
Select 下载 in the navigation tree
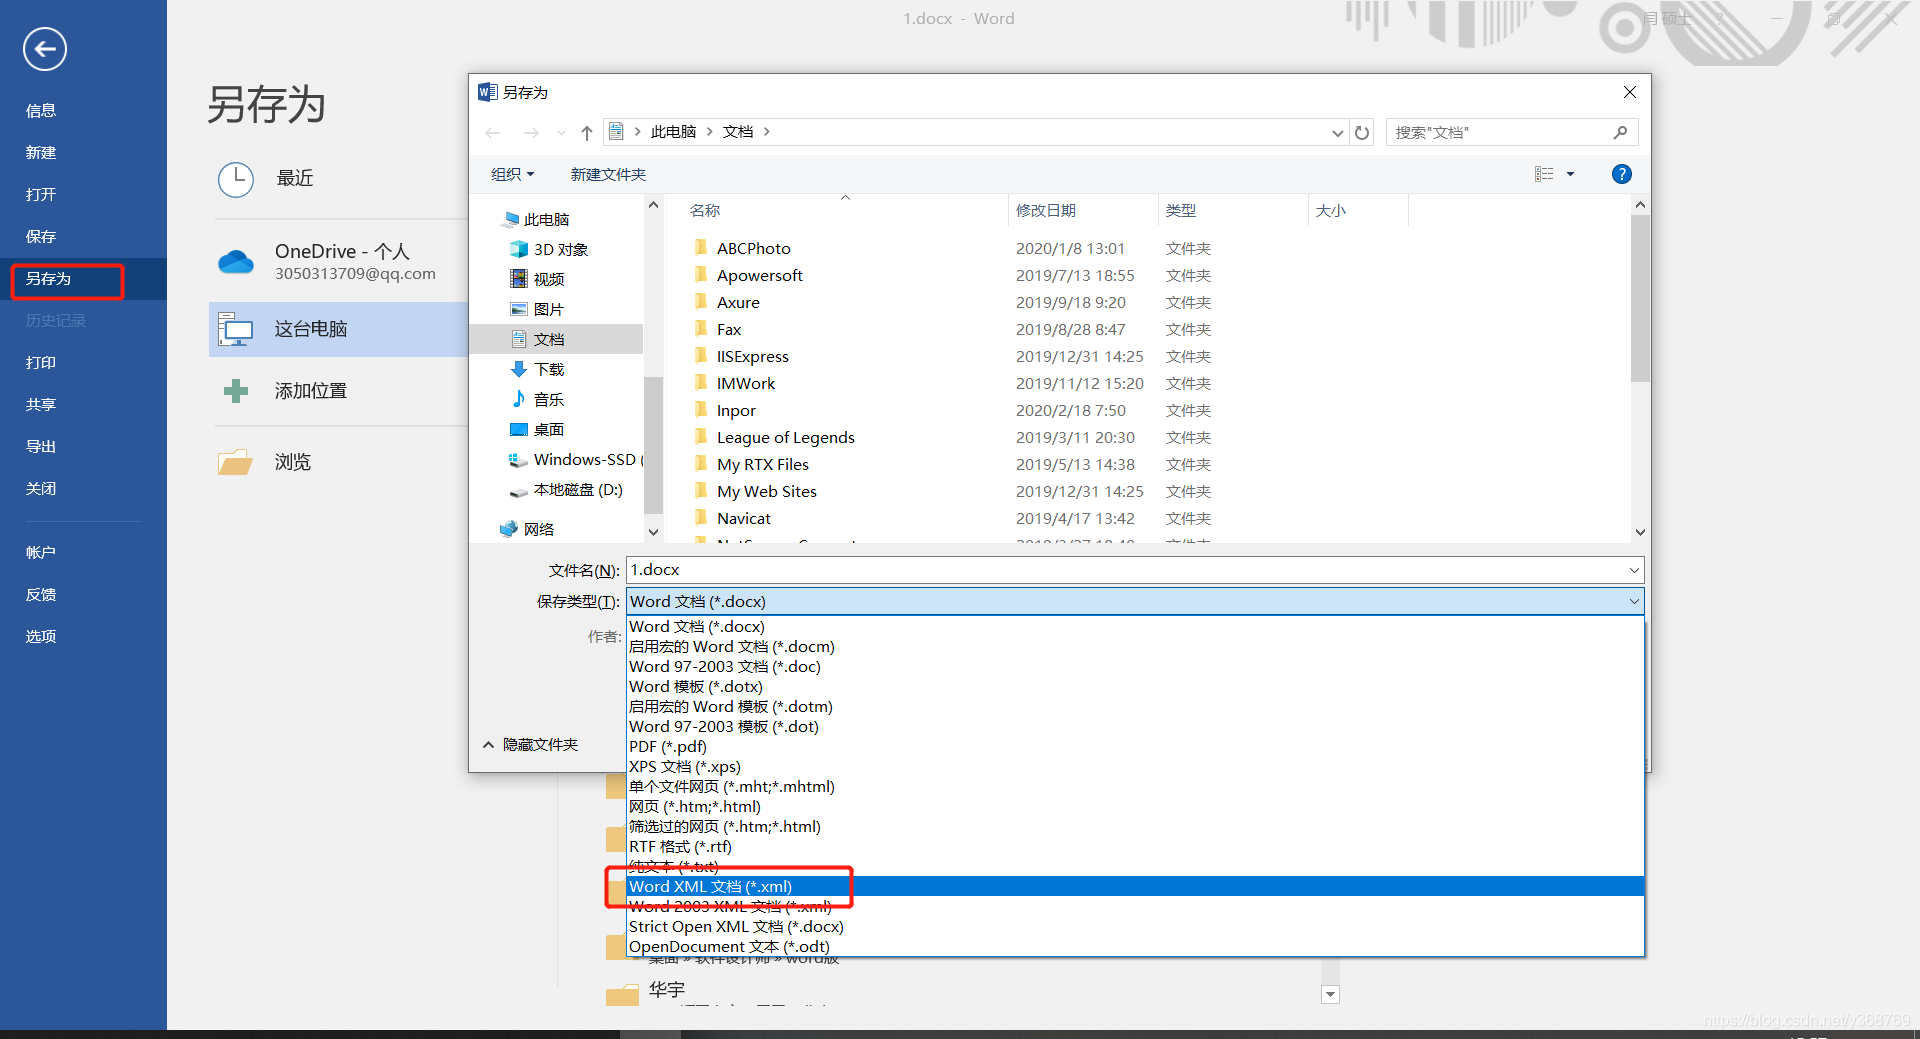click(x=538, y=369)
